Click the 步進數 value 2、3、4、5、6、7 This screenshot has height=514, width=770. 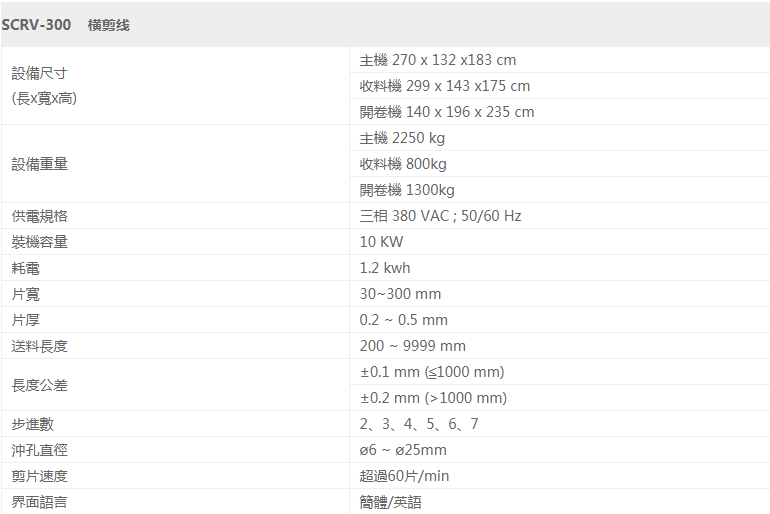pyautogui.click(x=418, y=424)
